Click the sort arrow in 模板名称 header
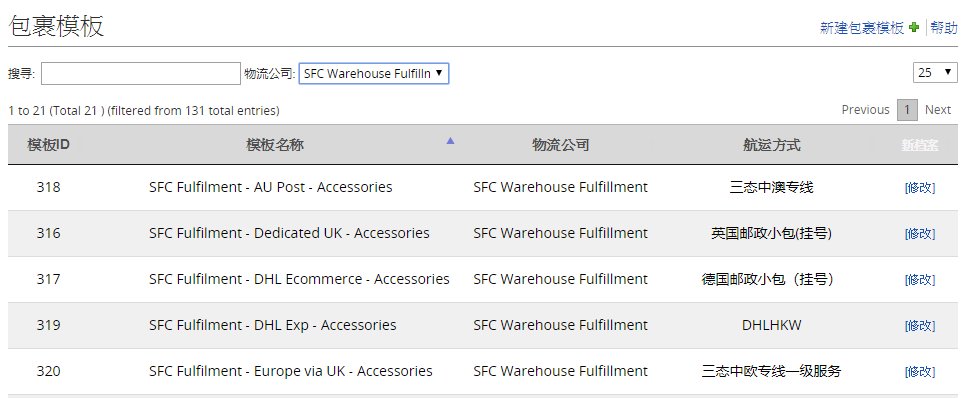The image size is (967, 398). click(x=450, y=141)
